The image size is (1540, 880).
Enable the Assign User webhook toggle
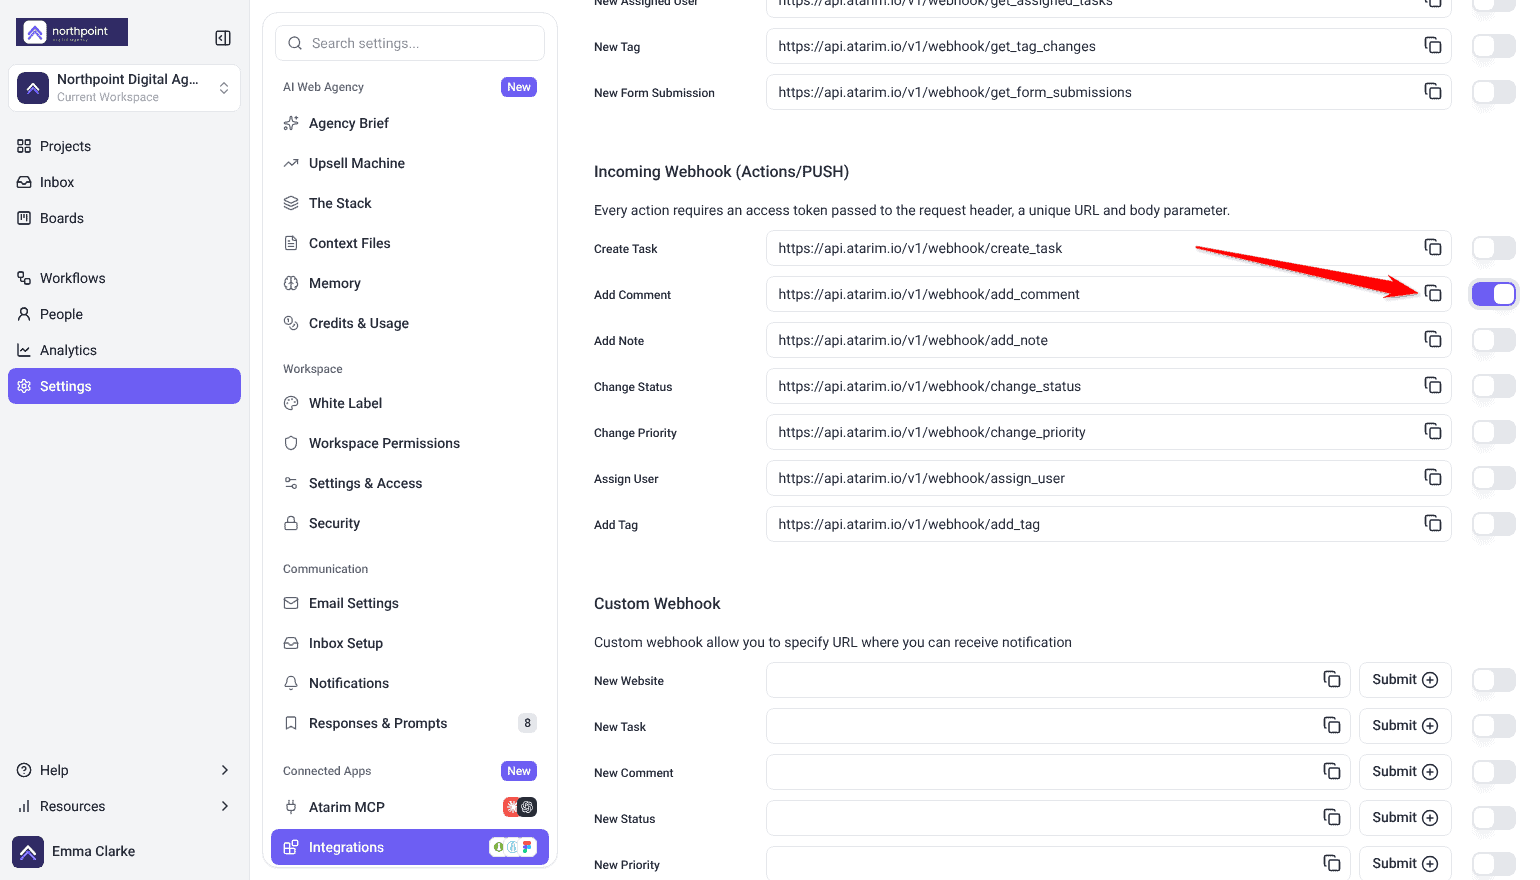point(1494,478)
